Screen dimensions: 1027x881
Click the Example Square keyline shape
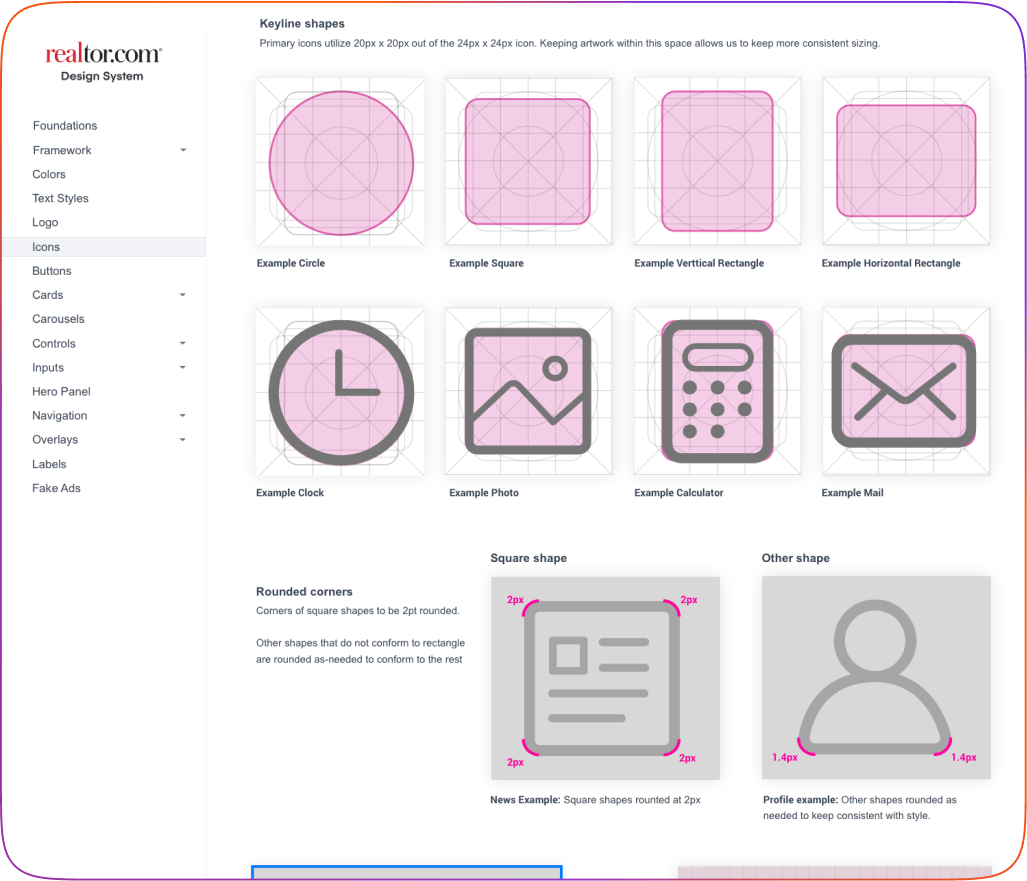pos(528,162)
